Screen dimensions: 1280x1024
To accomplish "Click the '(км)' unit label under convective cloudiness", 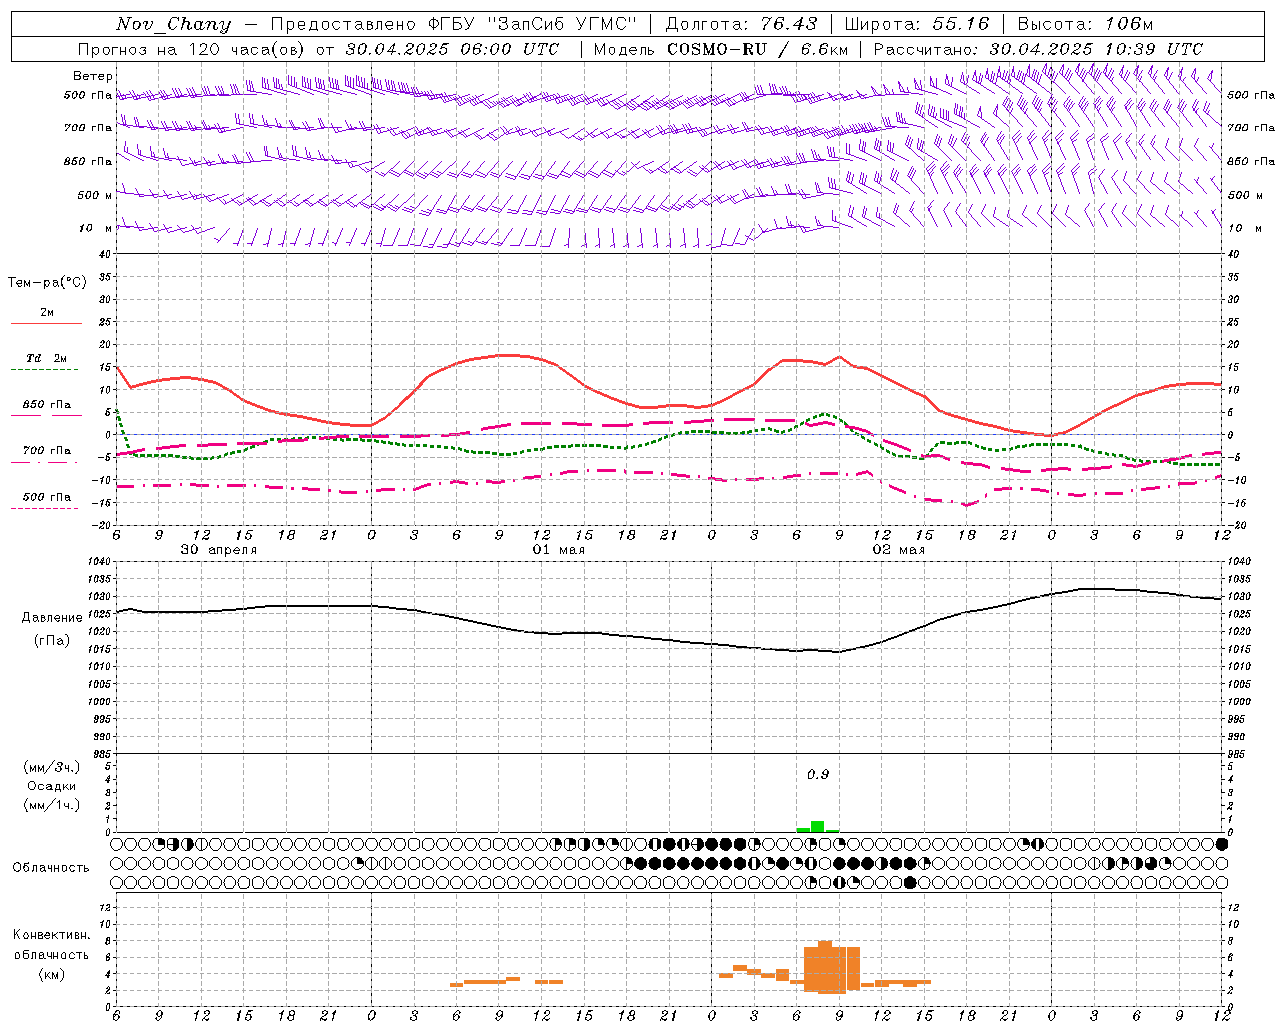I will pos(52,975).
